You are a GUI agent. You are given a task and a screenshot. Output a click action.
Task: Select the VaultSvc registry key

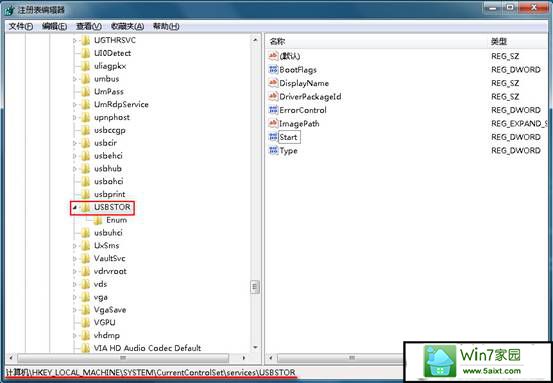click(109, 259)
